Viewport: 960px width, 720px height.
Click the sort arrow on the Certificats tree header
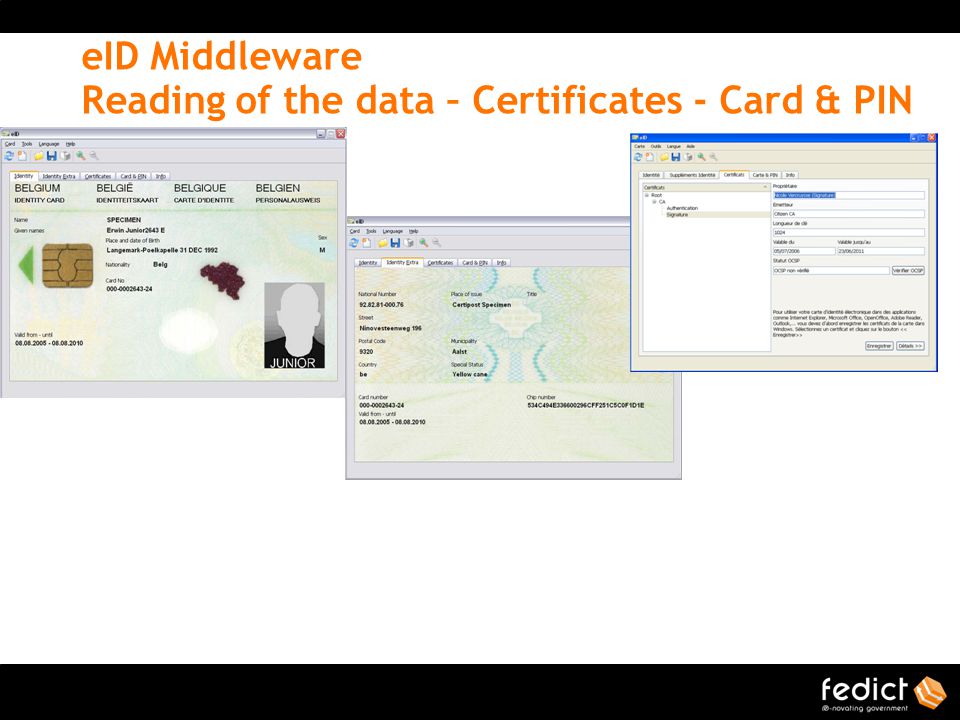765,187
